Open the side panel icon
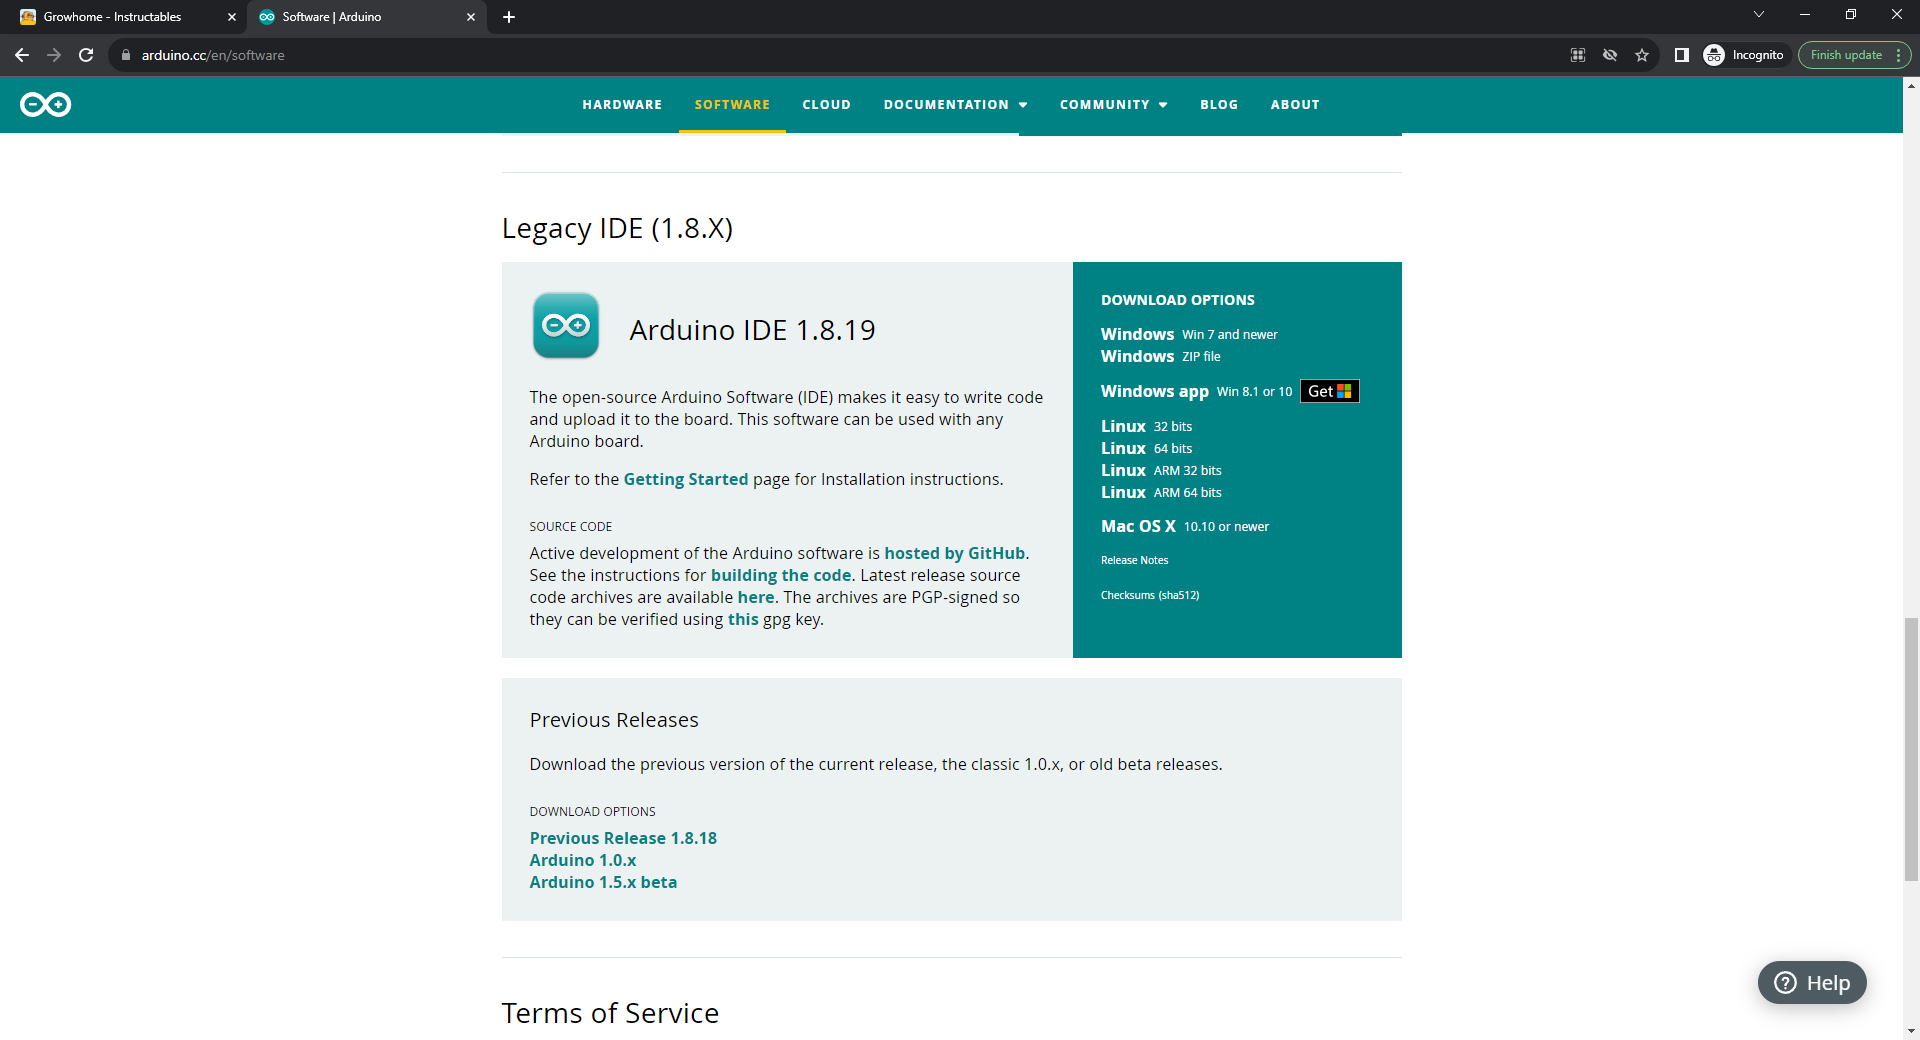The image size is (1920, 1040). click(x=1681, y=55)
